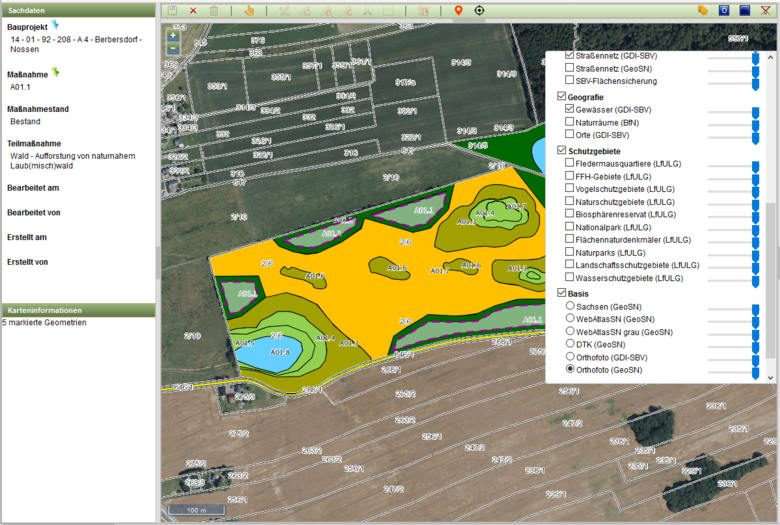This screenshot has width=780, height=525.
Task: Select the hand pointer selection tool
Action: (x=249, y=10)
